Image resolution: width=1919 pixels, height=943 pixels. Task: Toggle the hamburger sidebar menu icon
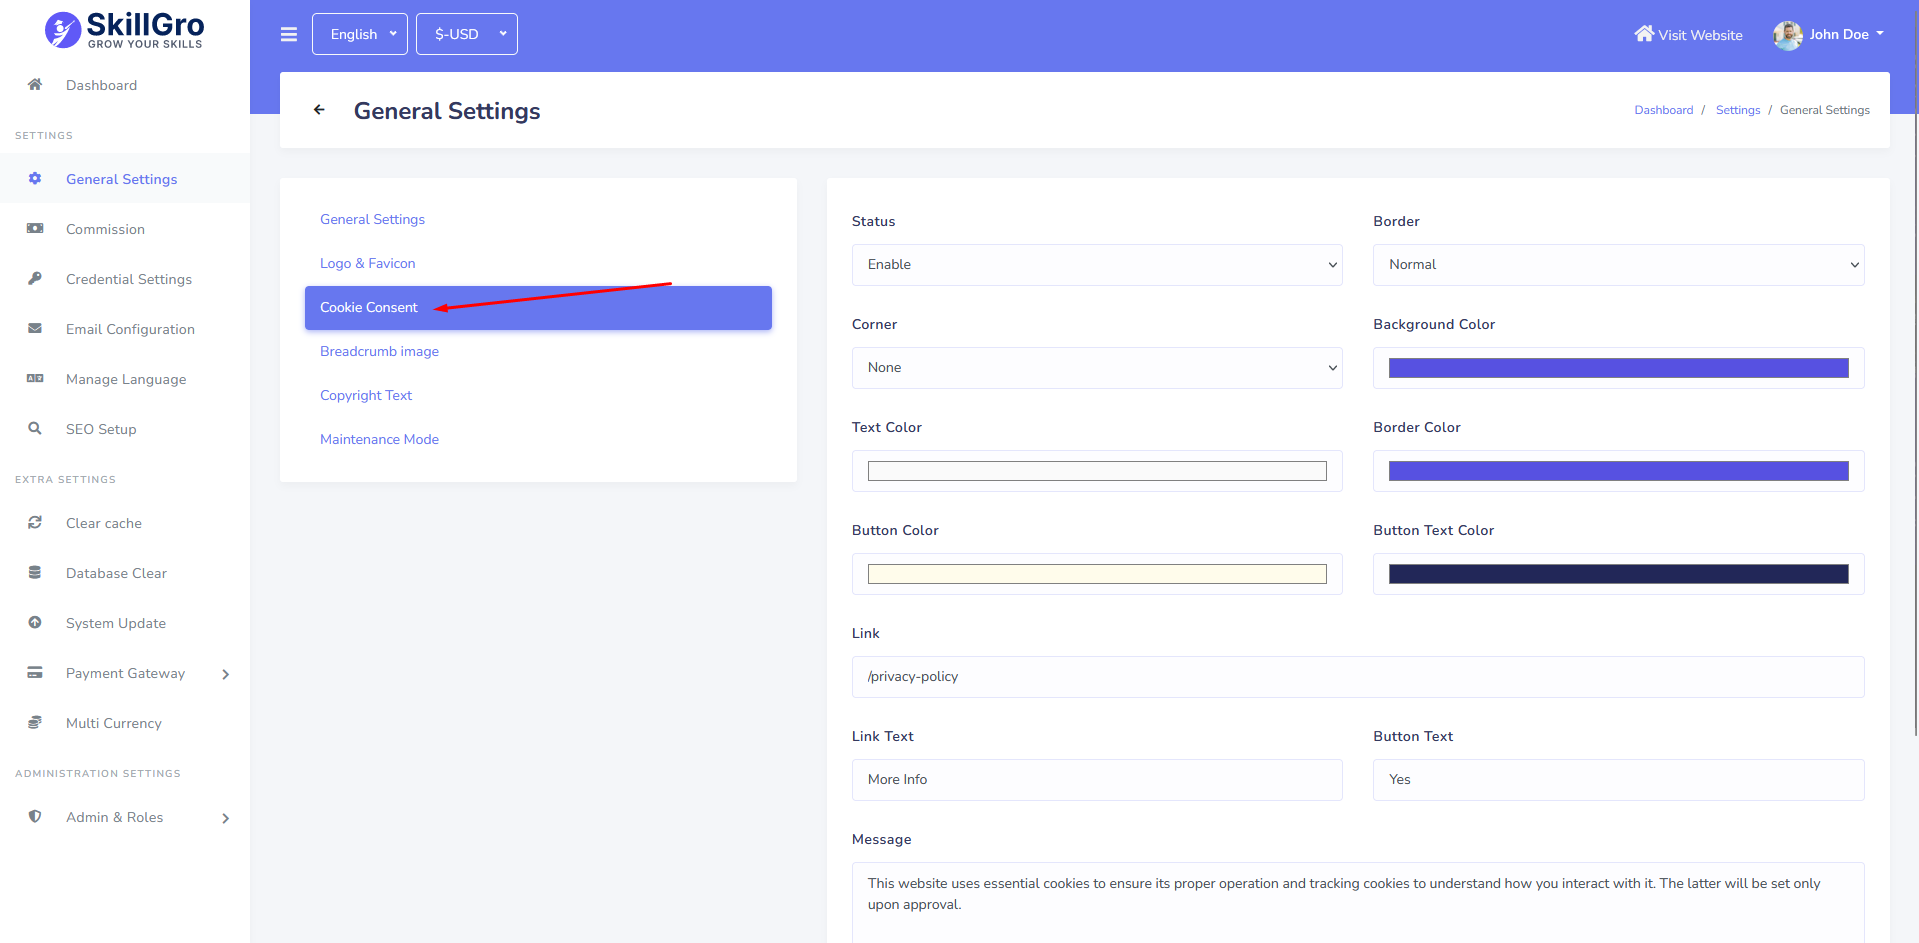click(x=289, y=34)
